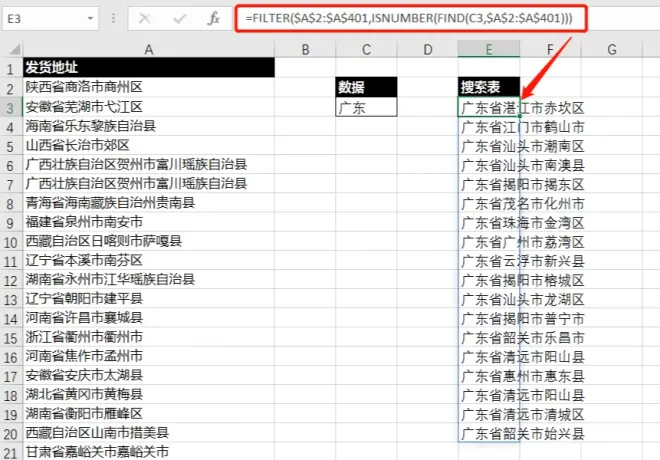Click result 广东省揭阳市普宁市
660x460 pixels.
489,318
